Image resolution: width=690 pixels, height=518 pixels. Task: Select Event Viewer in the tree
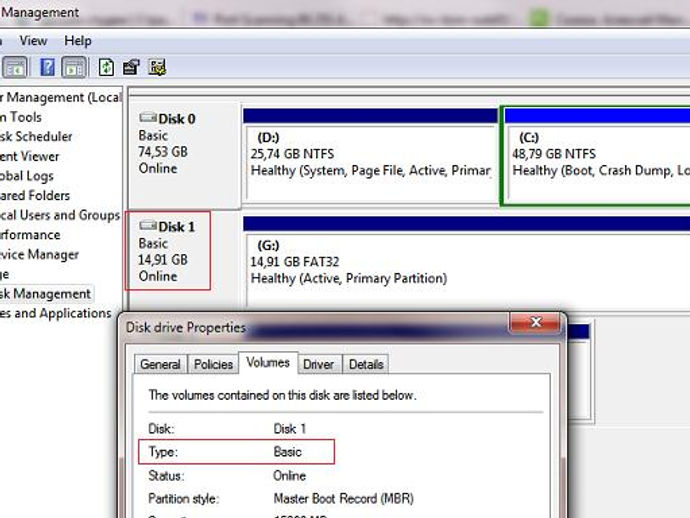[29, 156]
